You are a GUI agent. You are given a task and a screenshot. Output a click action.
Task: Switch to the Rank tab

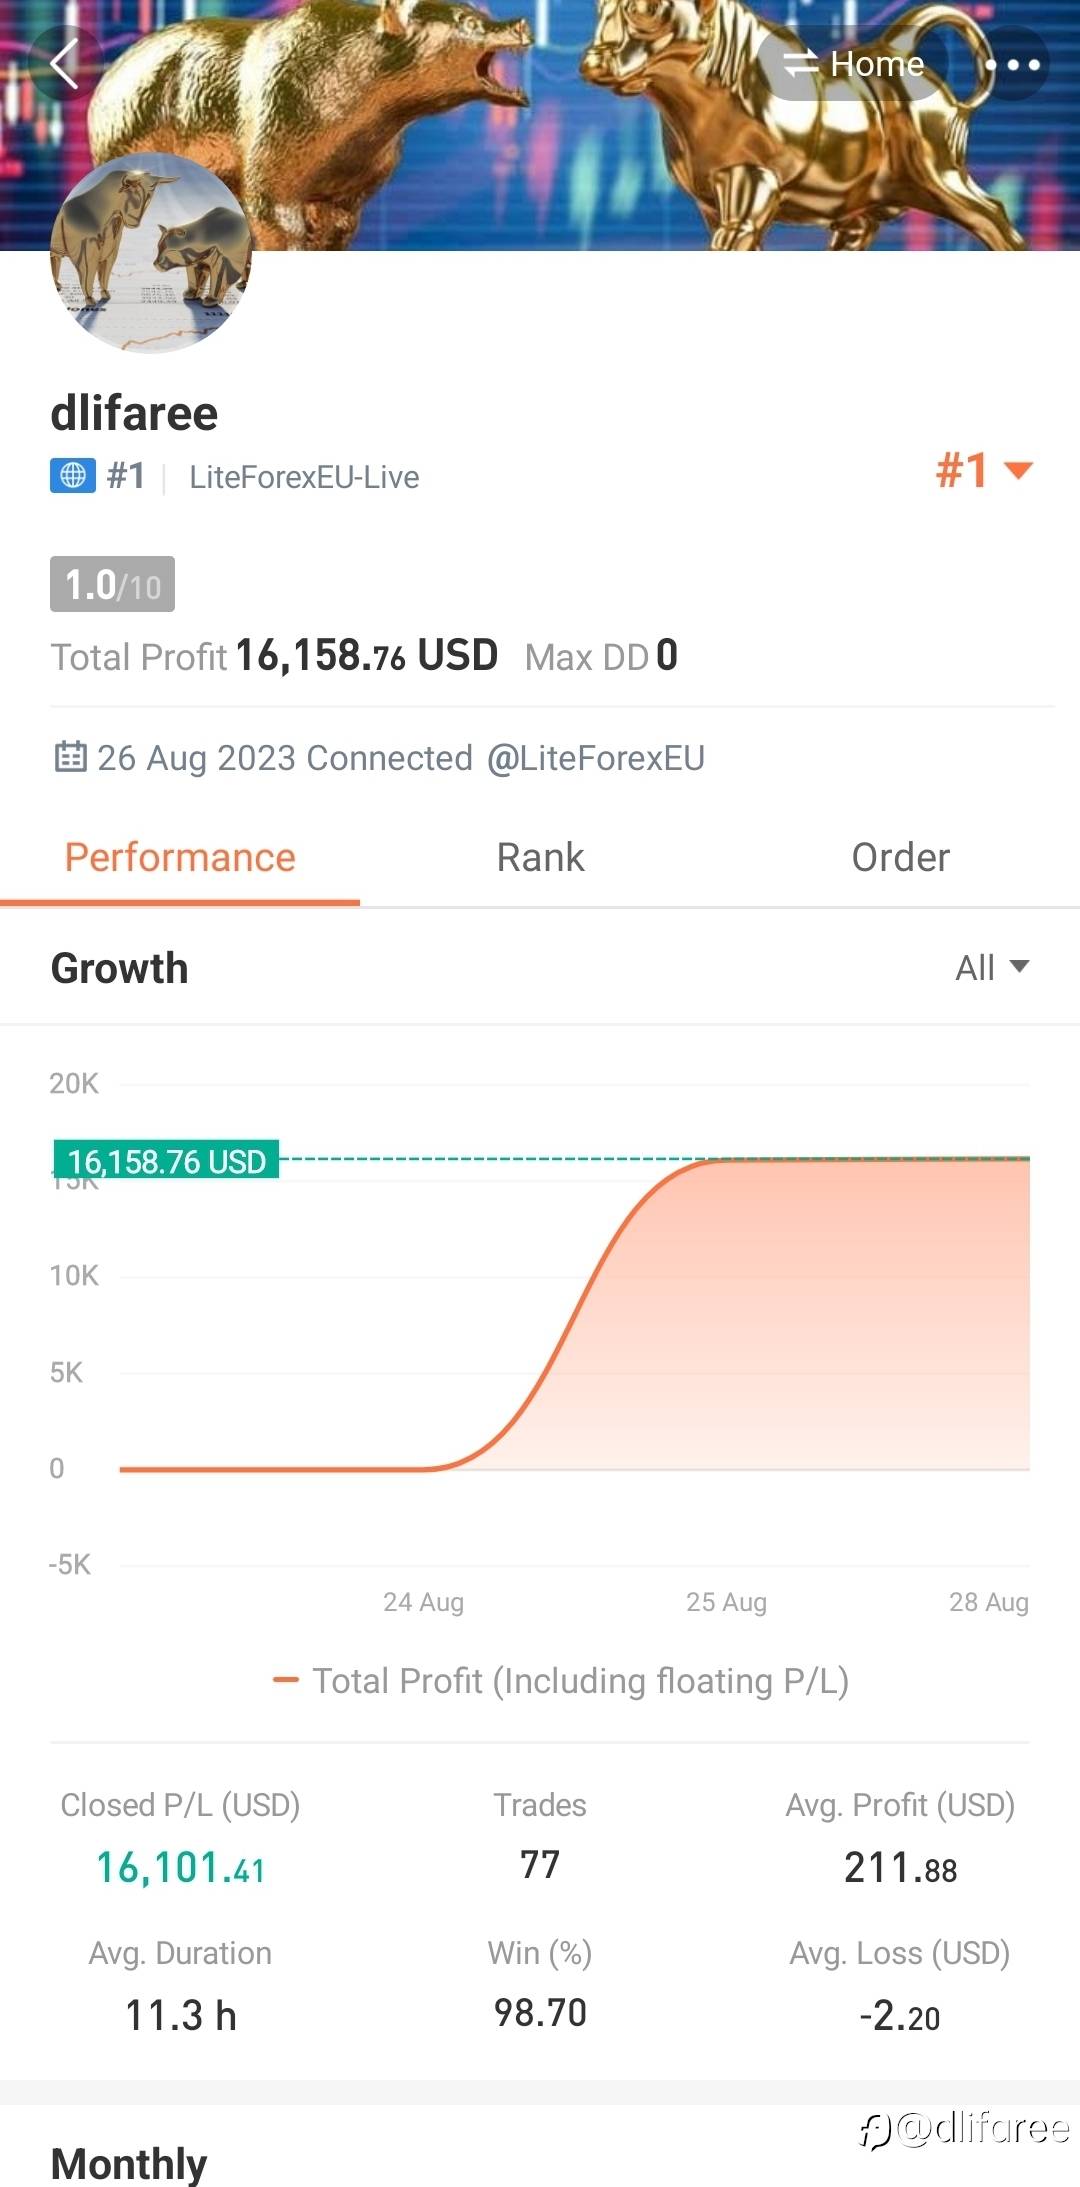tap(540, 858)
